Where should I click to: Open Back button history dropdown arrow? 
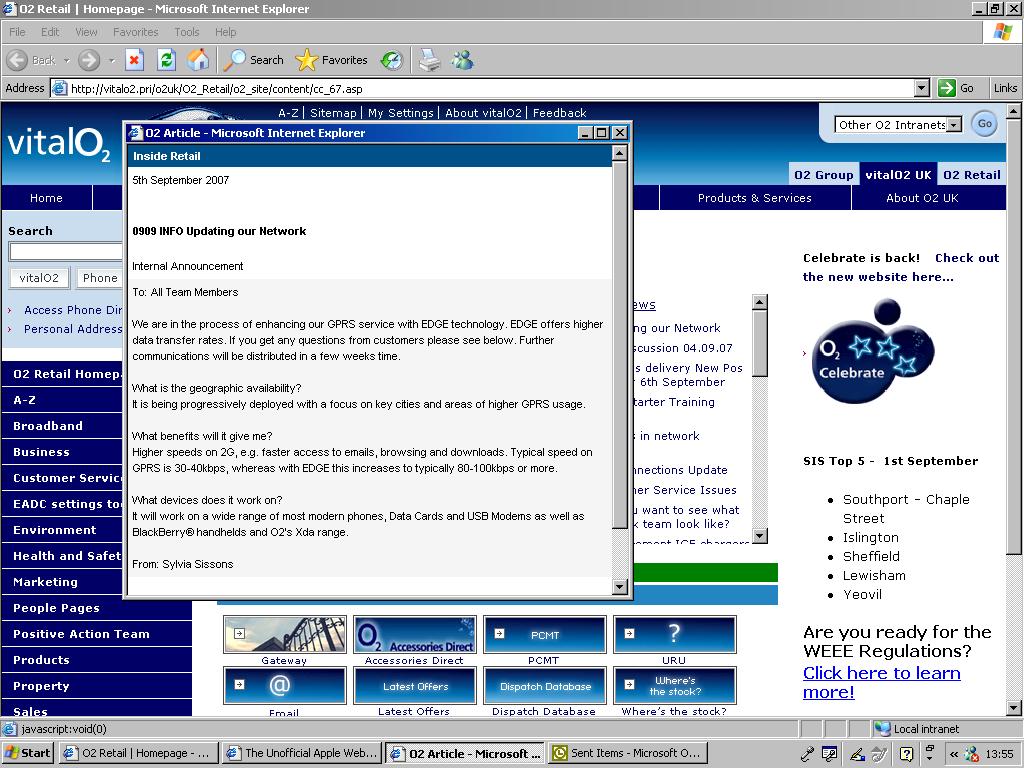[x=66, y=60]
